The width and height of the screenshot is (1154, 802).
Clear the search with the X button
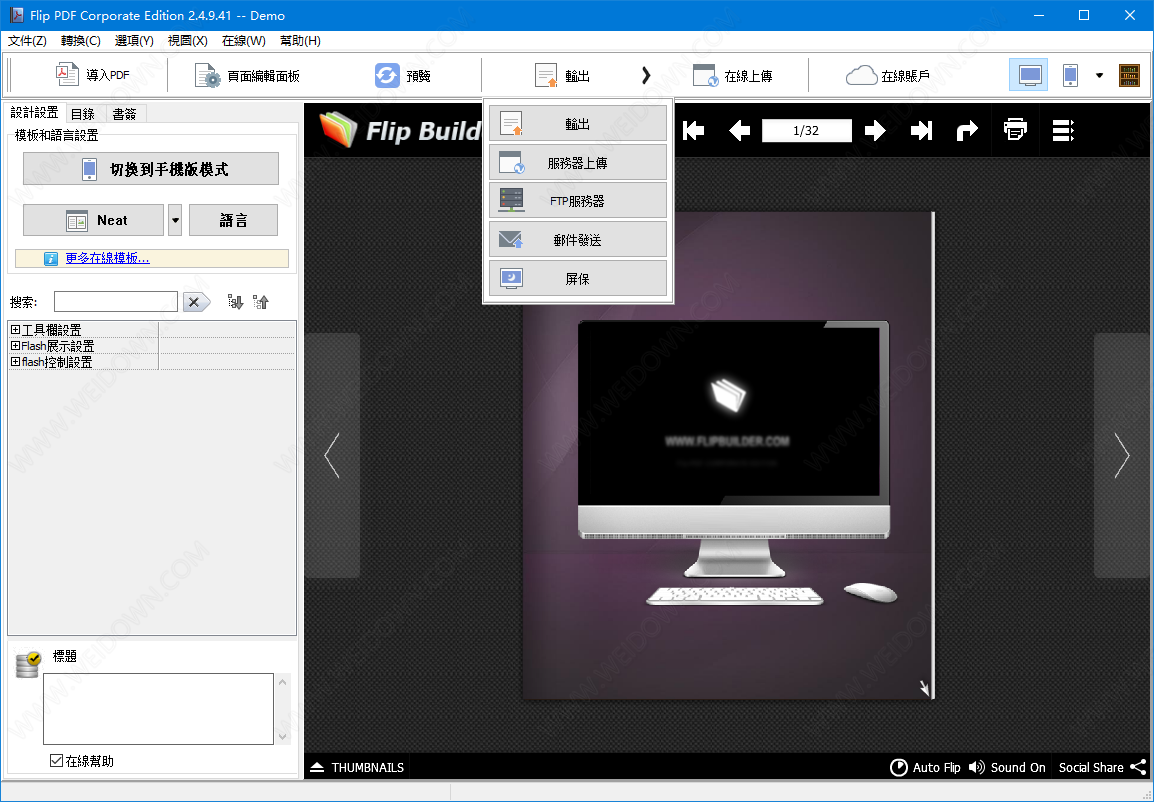point(196,302)
